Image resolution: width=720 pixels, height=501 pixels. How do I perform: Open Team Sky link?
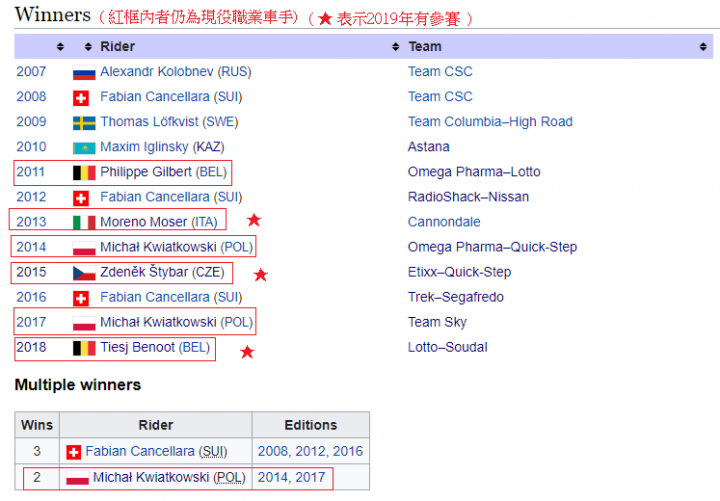[437, 322]
